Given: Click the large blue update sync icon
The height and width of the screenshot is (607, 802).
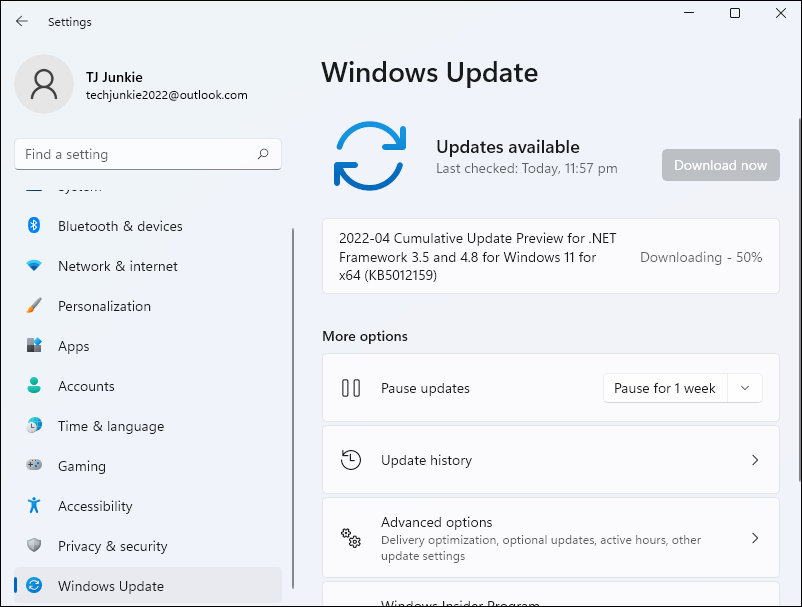Looking at the screenshot, I should [370, 156].
